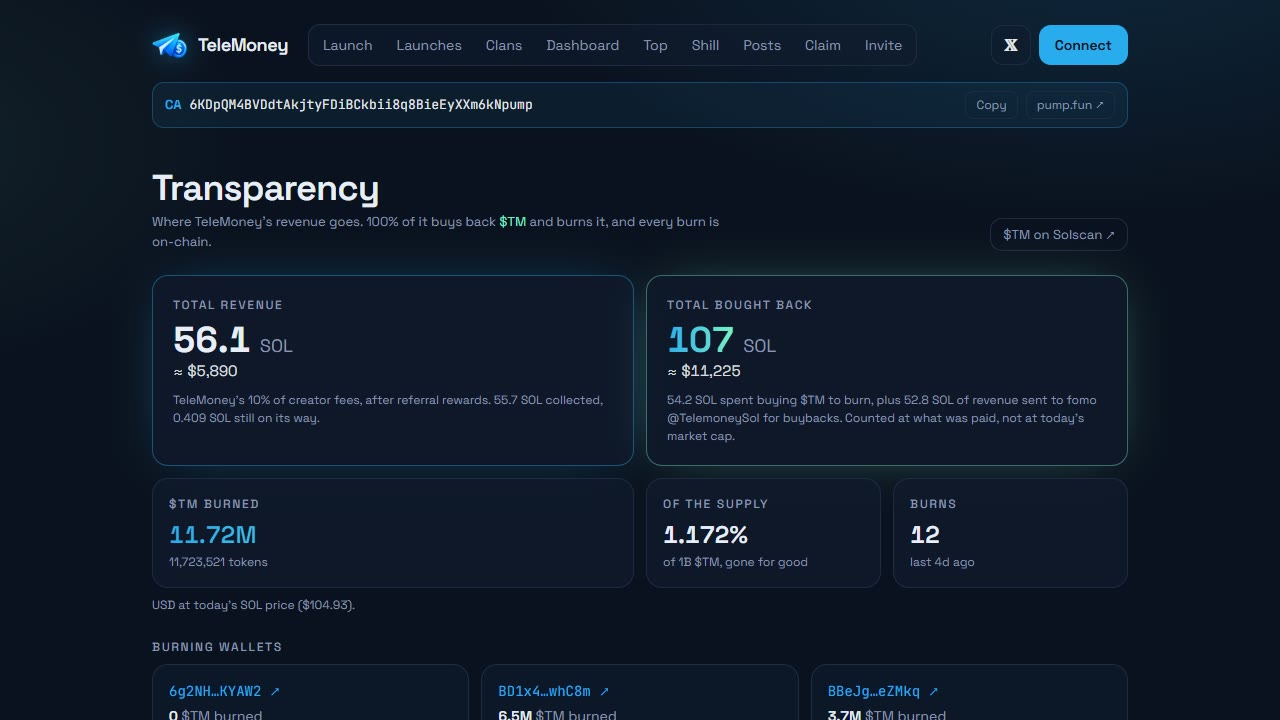Click the ≈ $11,225 bought back estimate
This screenshot has height=720, width=1280.
coord(704,371)
